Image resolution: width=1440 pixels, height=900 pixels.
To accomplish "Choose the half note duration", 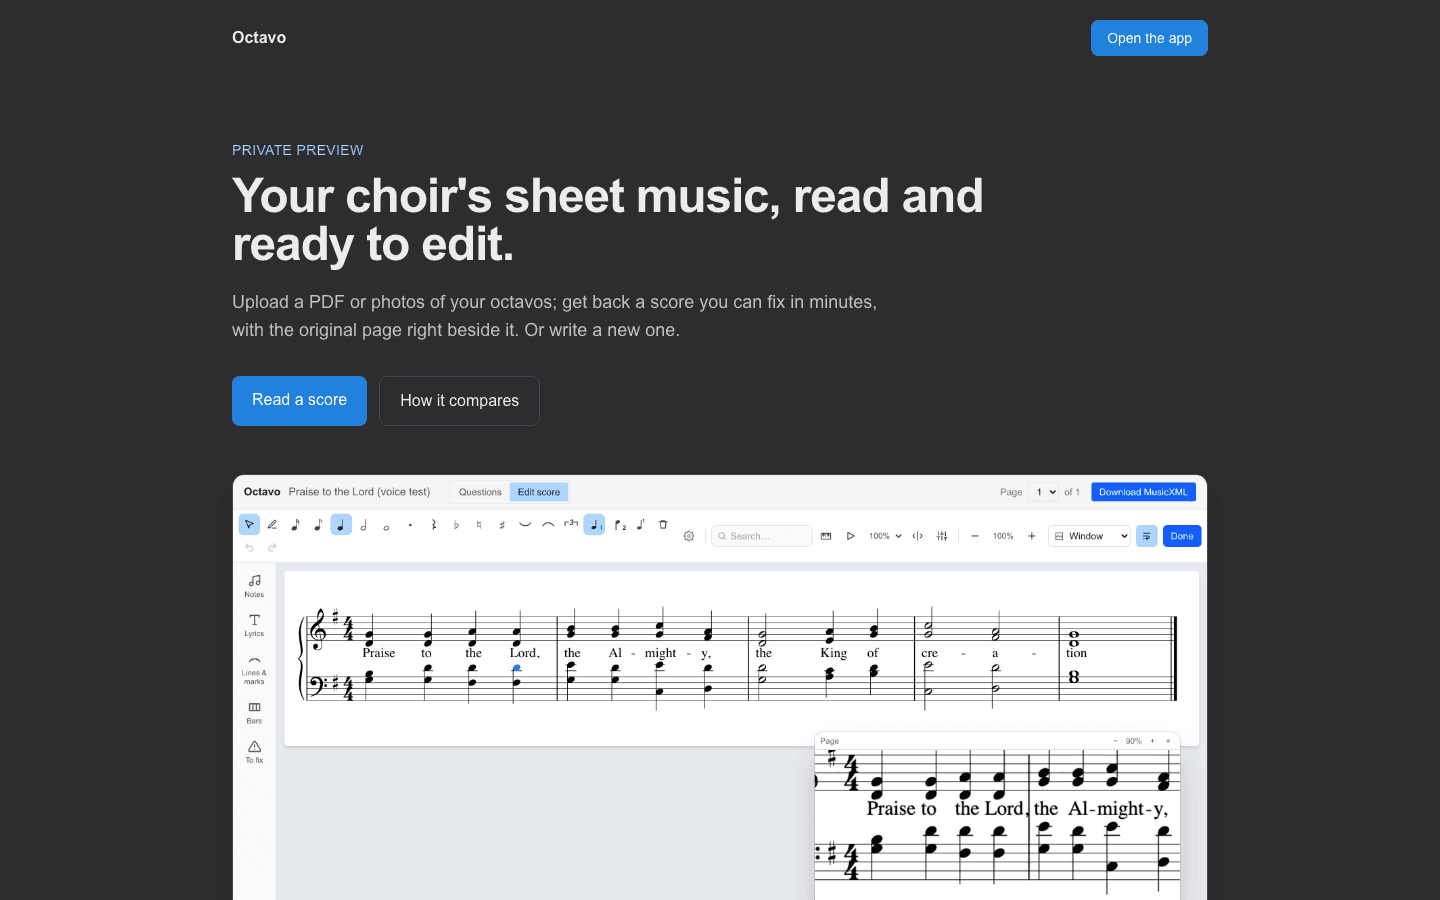I will (364, 524).
